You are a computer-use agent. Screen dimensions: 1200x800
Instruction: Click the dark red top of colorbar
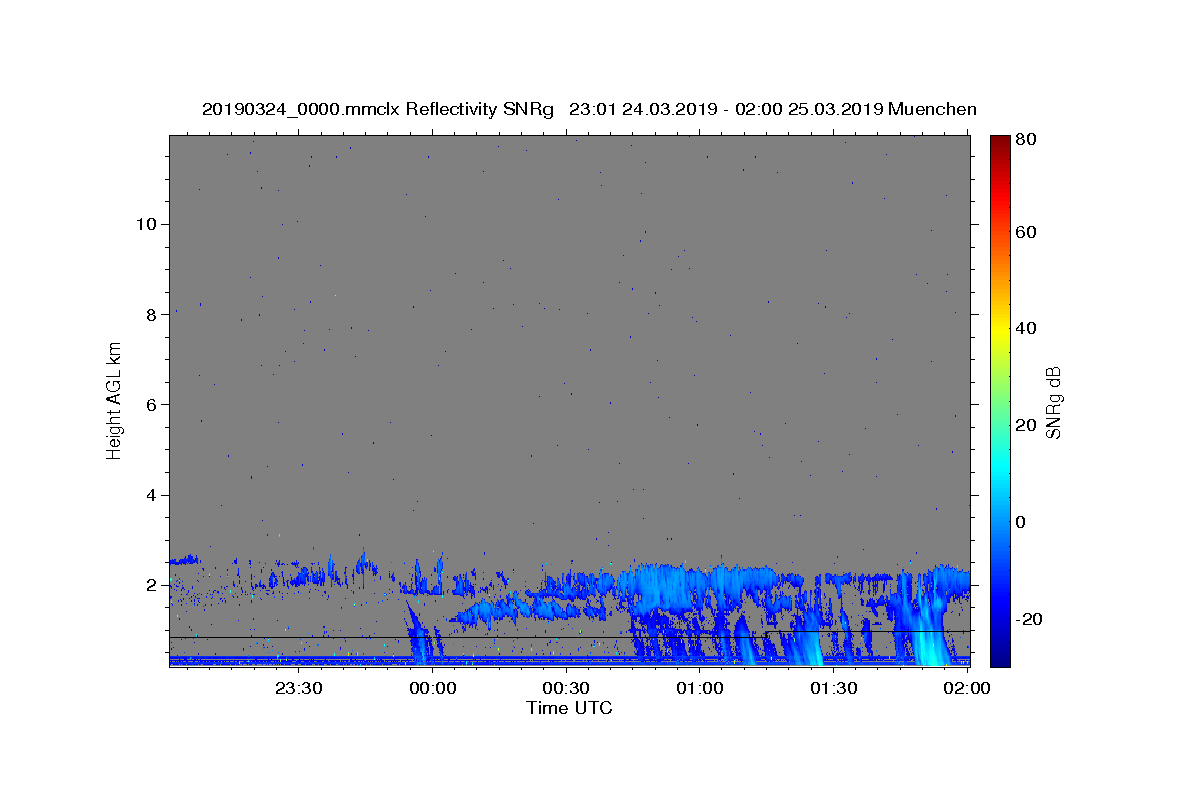(x=1000, y=143)
